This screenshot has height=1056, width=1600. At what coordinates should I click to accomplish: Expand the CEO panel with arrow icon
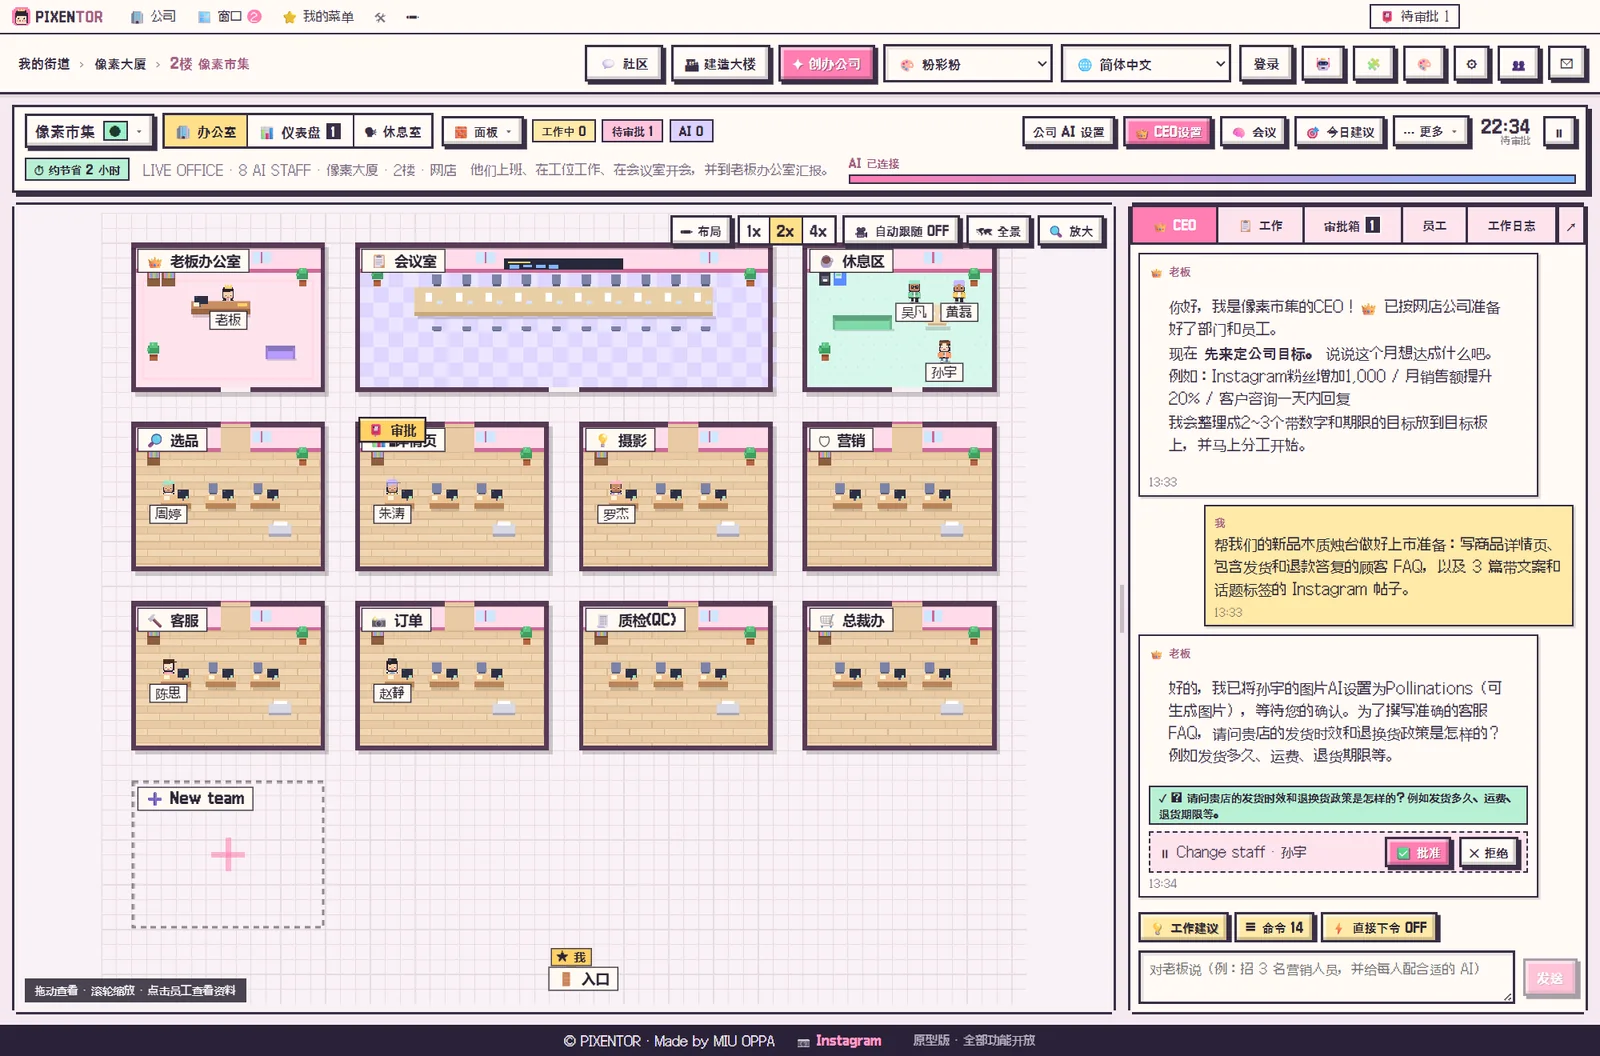tap(1571, 226)
